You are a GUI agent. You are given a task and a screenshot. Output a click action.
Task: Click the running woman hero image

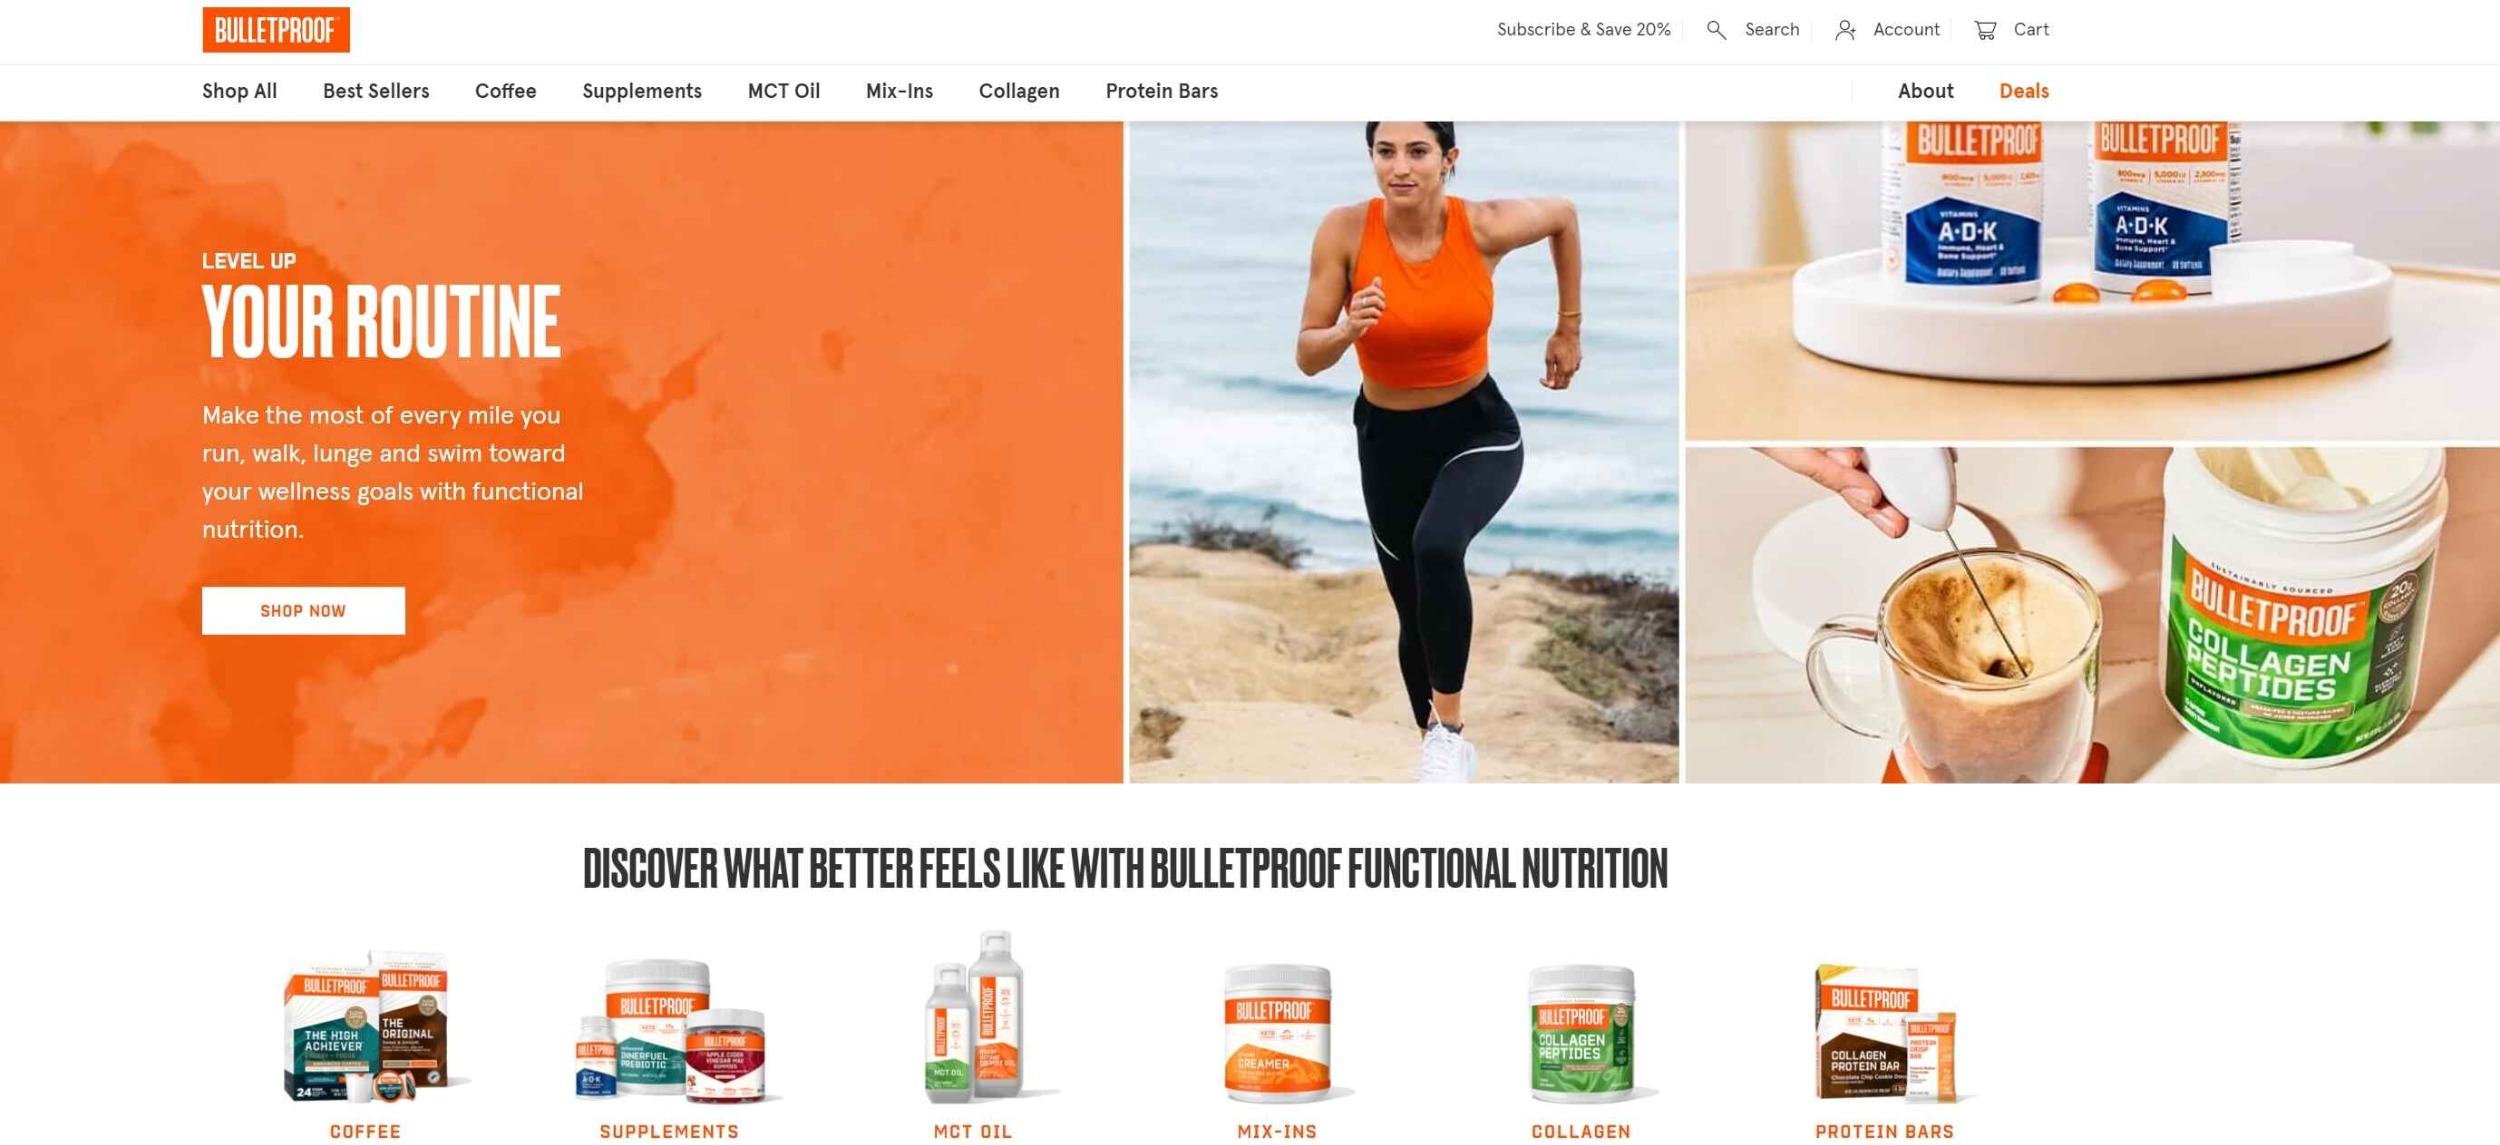click(x=1404, y=452)
